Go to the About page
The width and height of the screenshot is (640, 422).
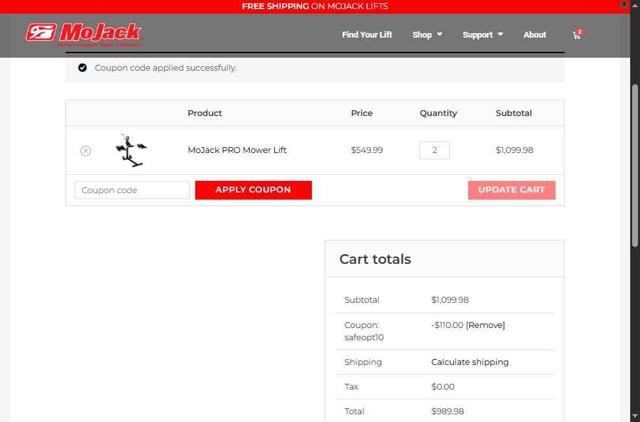pyautogui.click(x=535, y=35)
